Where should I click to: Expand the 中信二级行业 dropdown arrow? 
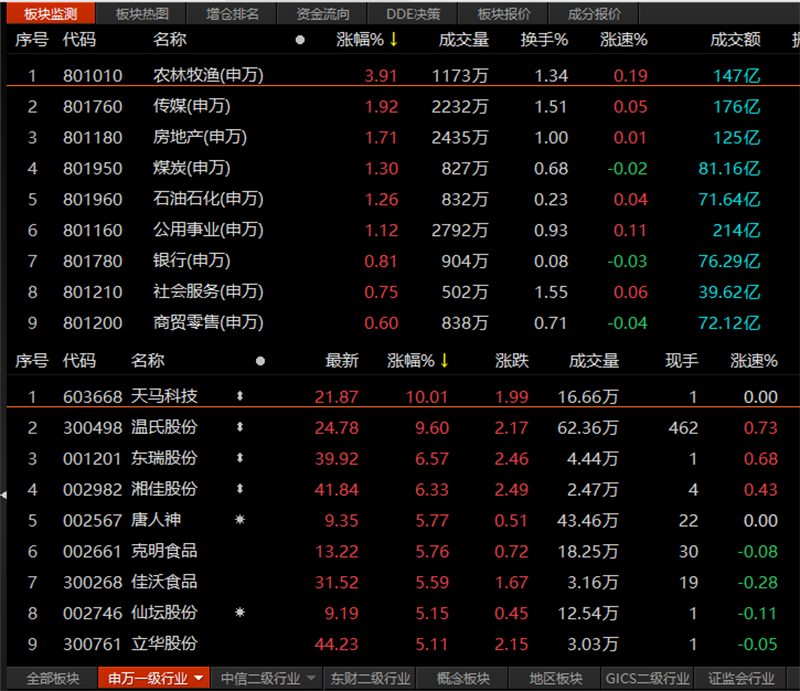(x=311, y=679)
